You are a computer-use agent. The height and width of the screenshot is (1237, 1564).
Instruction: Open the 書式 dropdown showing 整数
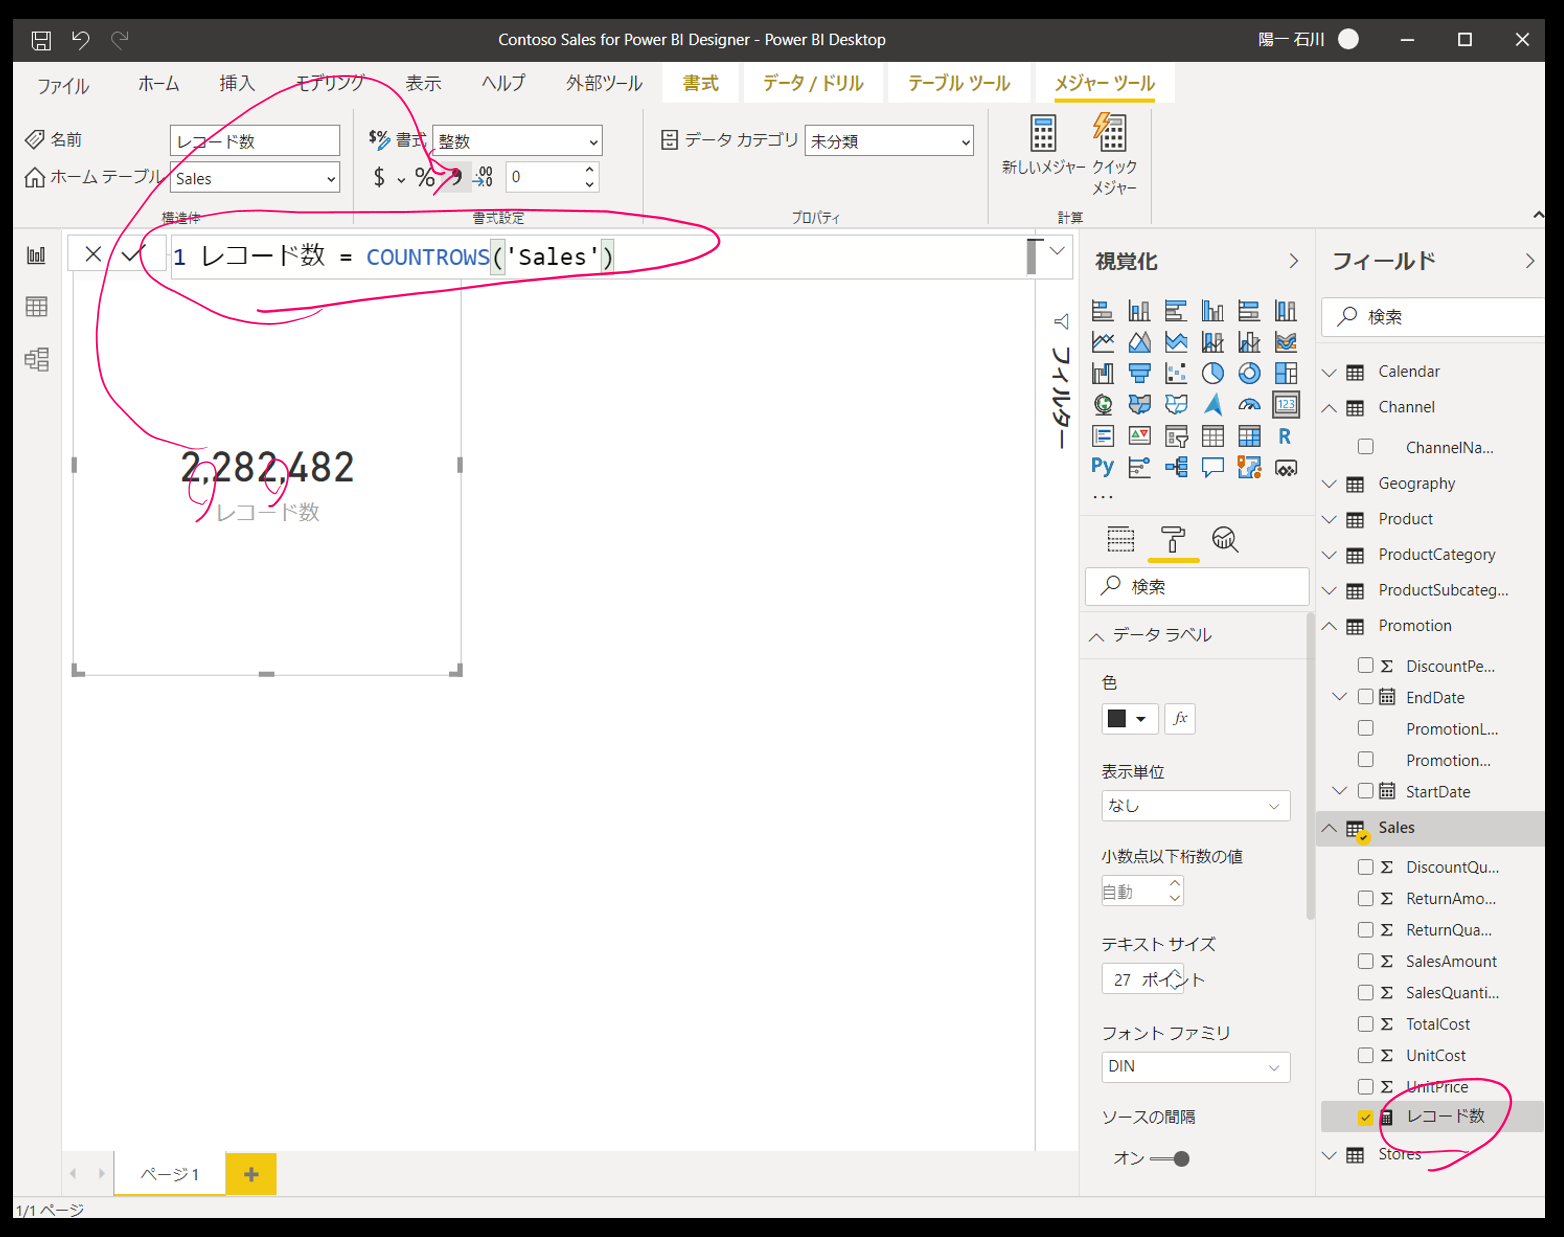coord(517,141)
